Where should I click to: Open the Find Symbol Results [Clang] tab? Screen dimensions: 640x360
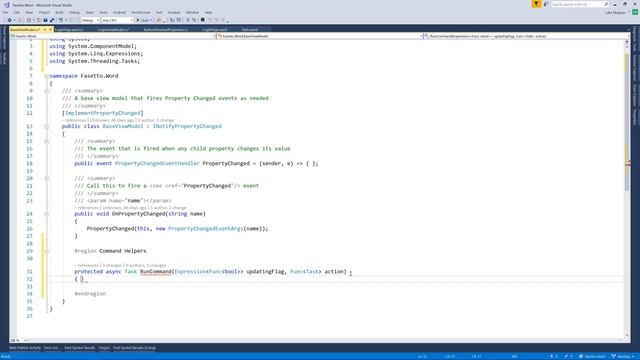pyautogui.click(x=134, y=348)
